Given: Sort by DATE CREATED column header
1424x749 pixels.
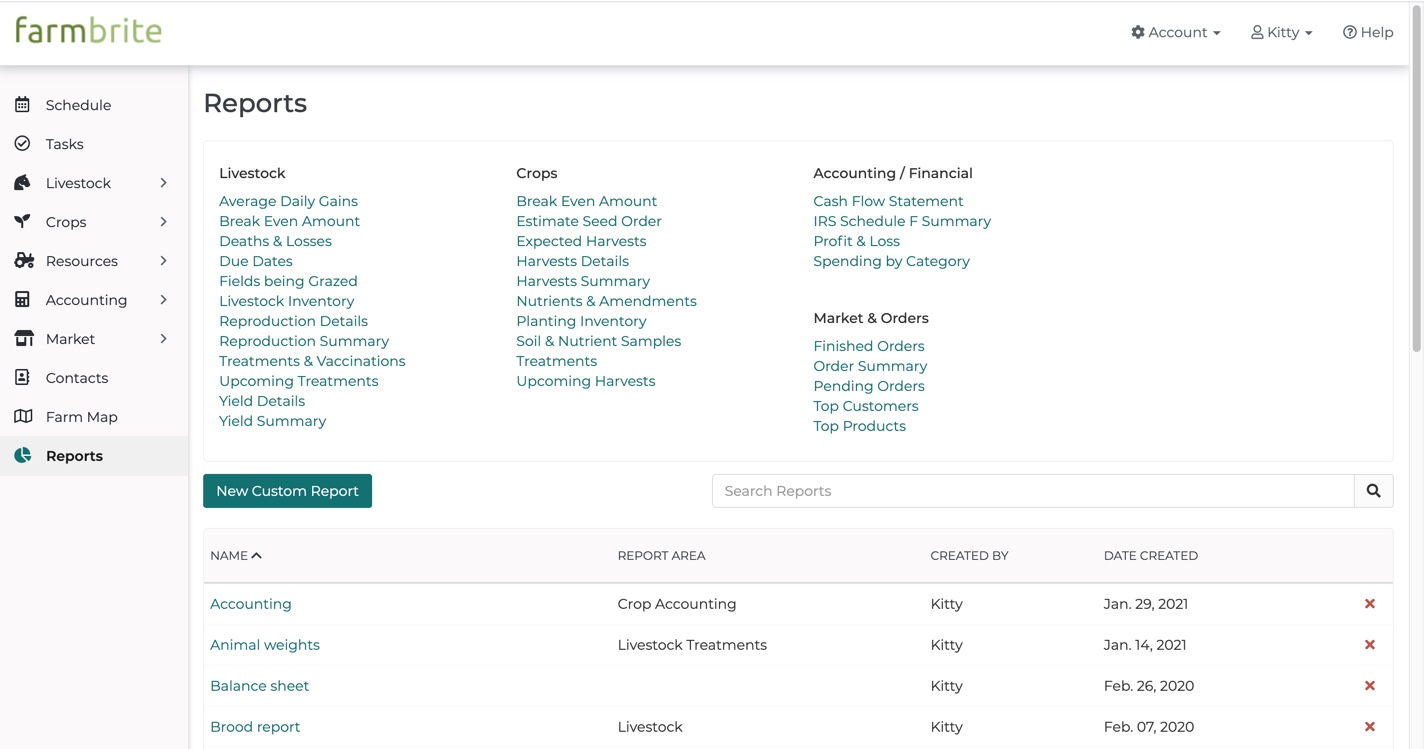Looking at the screenshot, I should coord(1150,556).
